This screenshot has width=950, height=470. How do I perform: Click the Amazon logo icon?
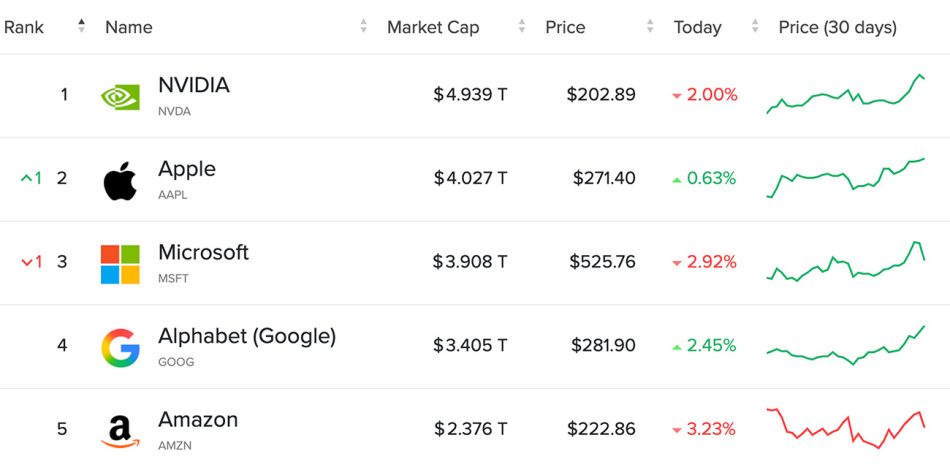[120, 431]
